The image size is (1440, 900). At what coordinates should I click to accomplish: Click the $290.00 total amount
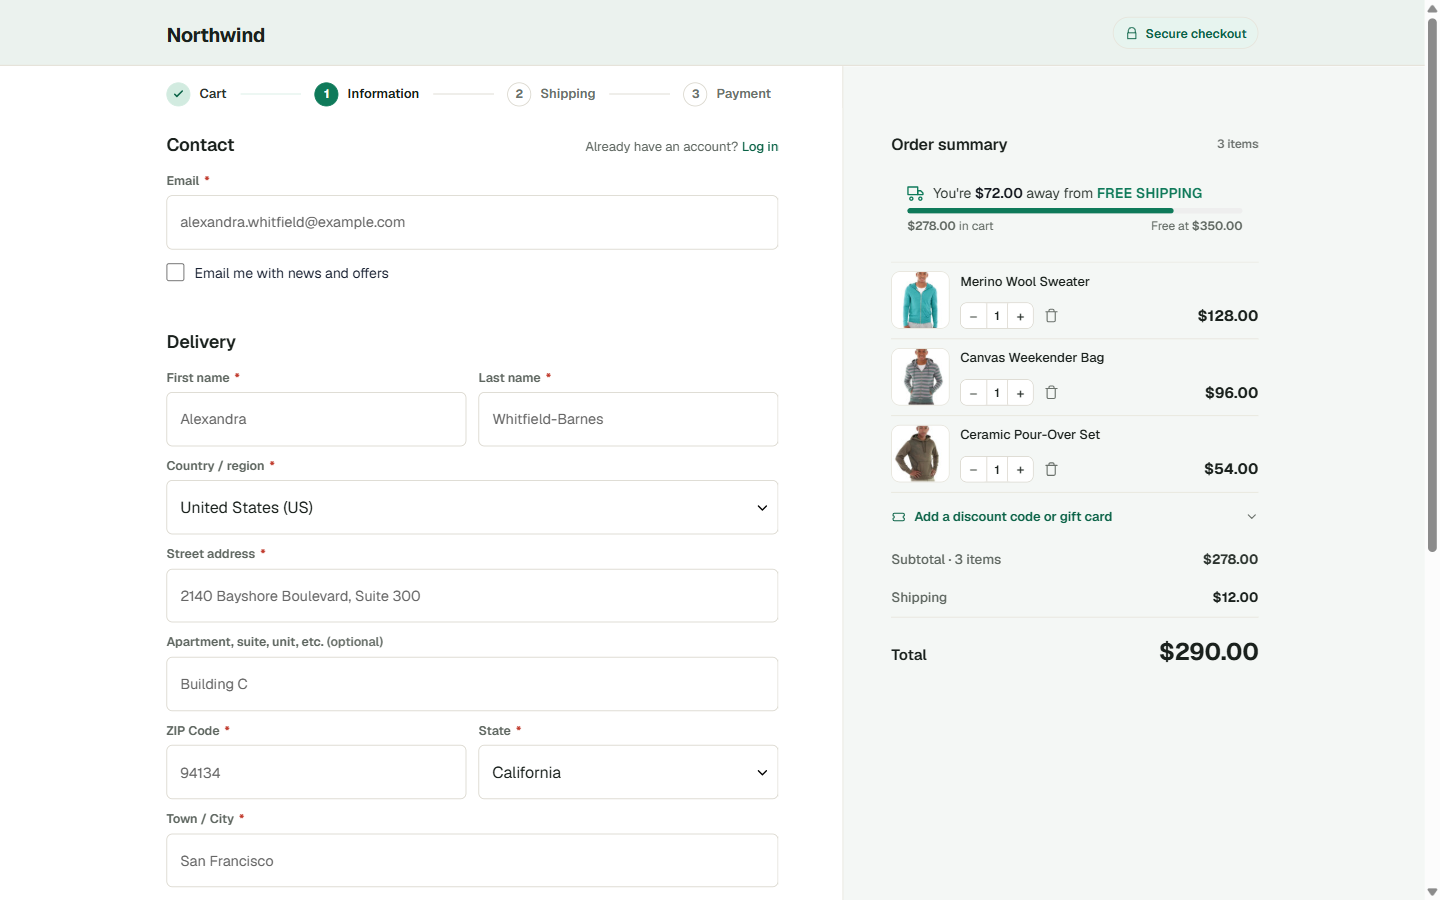[1208, 652]
